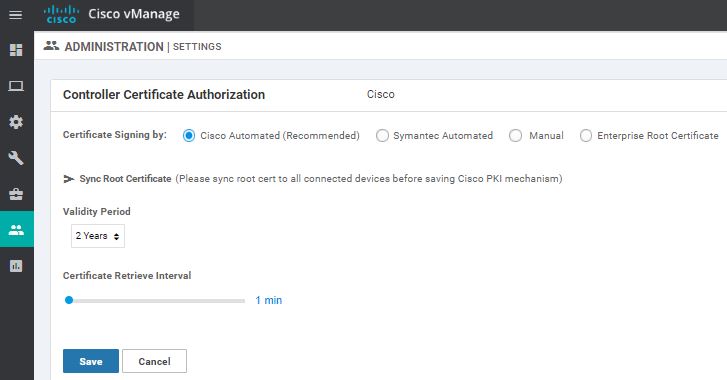Open the Tools wrench icon in sidebar
Viewport: 727px width, 380px height.
pyautogui.click(x=16, y=158)
